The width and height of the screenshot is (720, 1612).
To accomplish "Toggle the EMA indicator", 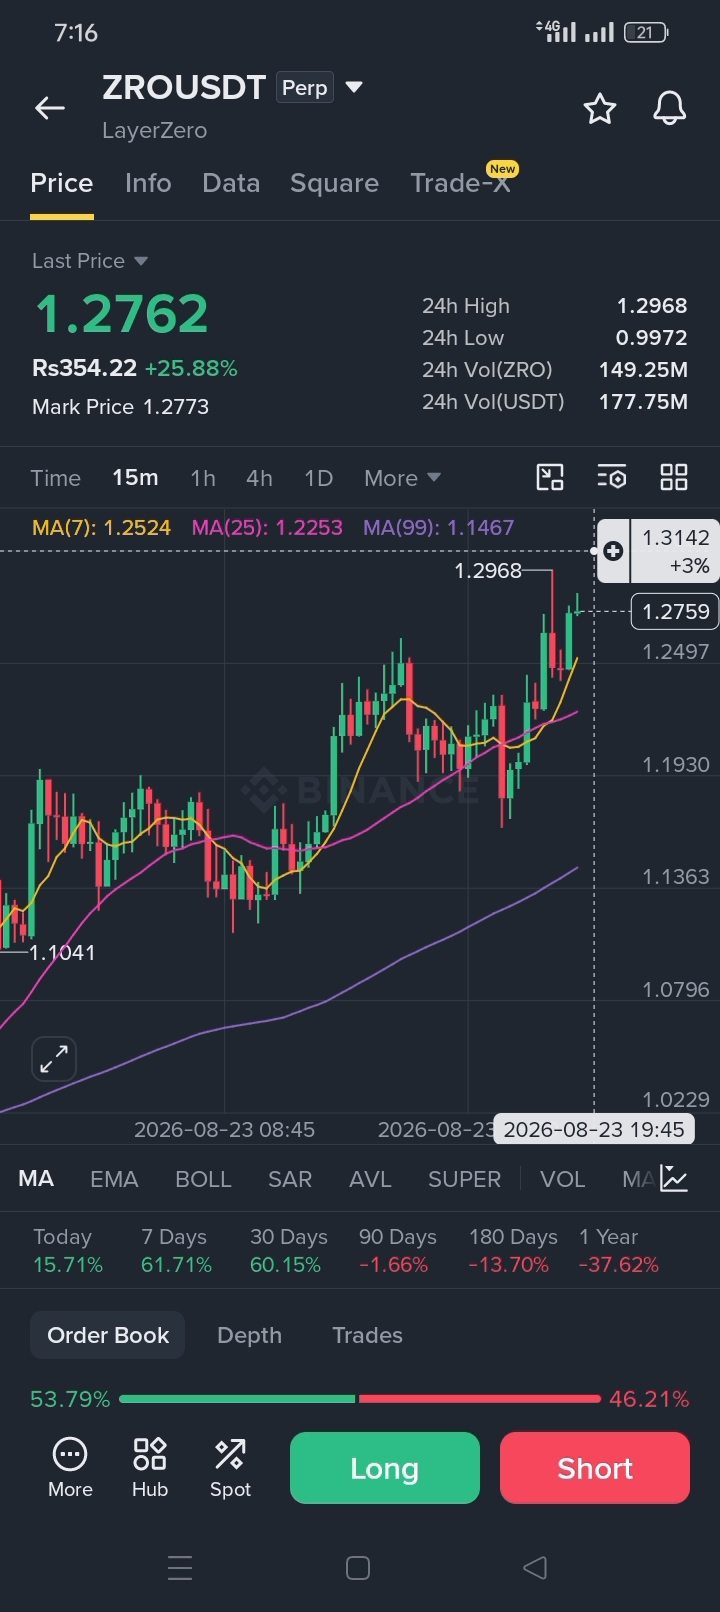I will coord(114,1179).
